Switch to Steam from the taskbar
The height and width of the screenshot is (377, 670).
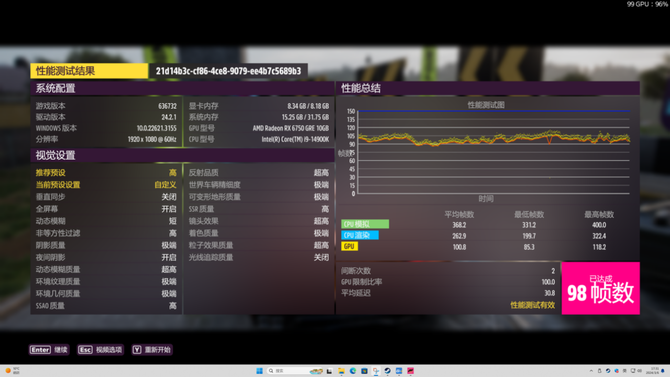tap(388, 371)
